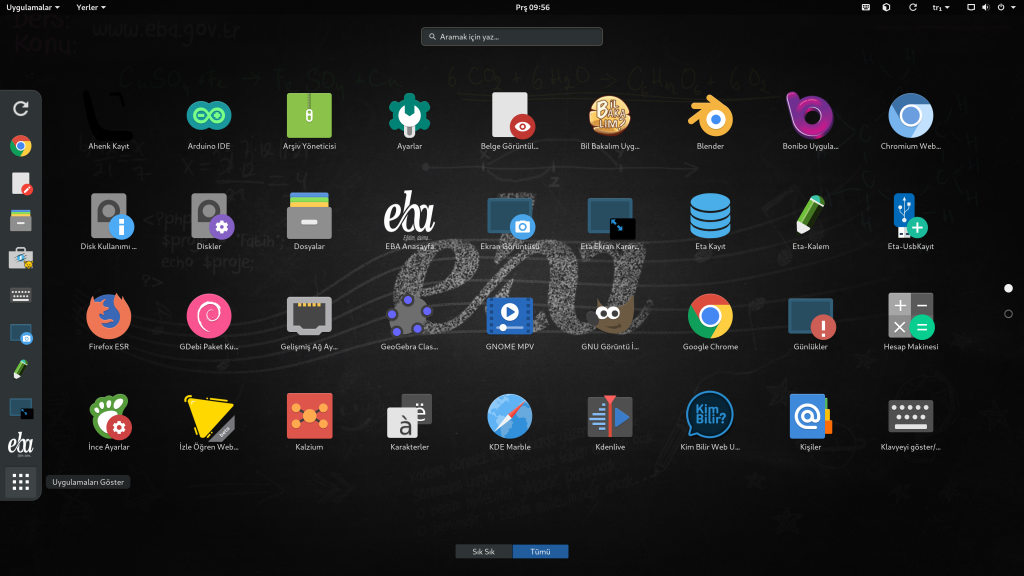This screenshot has width=1024, height=576.
Task: Open the tr keyboard layout dropdown
Action: tap(940, 7)
